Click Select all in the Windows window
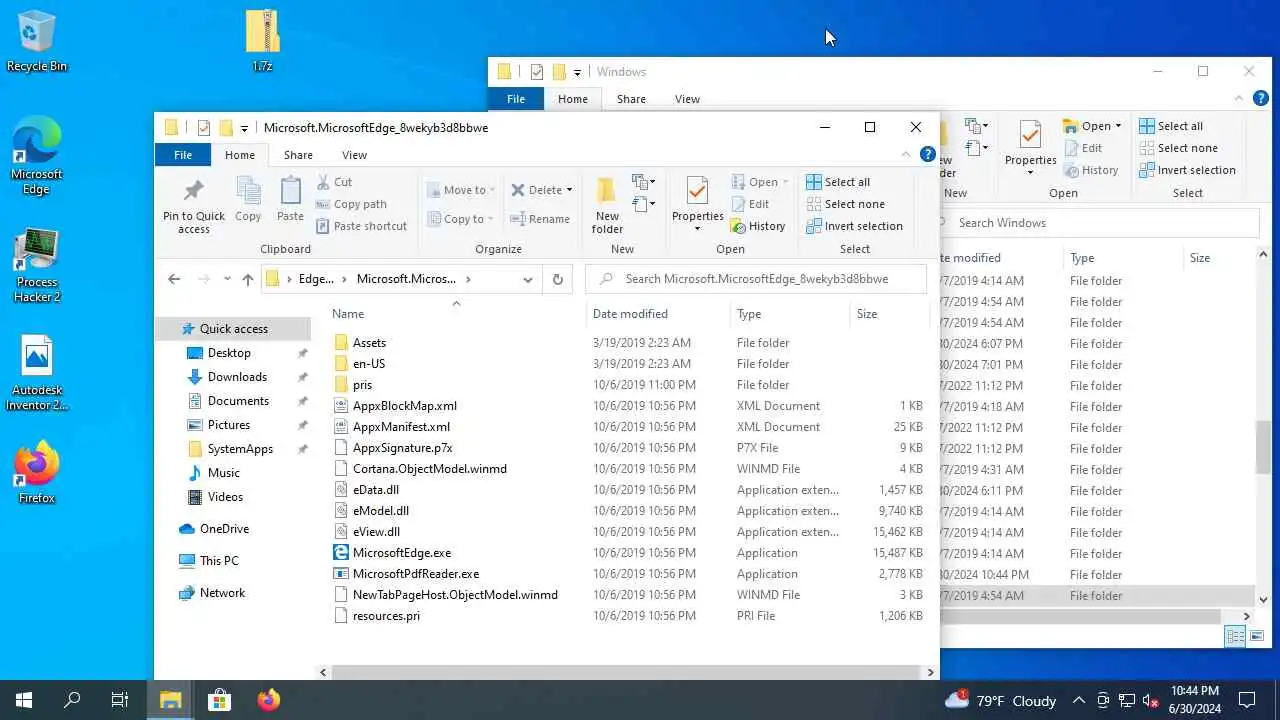1280x720 pixels. [1171, 126]
